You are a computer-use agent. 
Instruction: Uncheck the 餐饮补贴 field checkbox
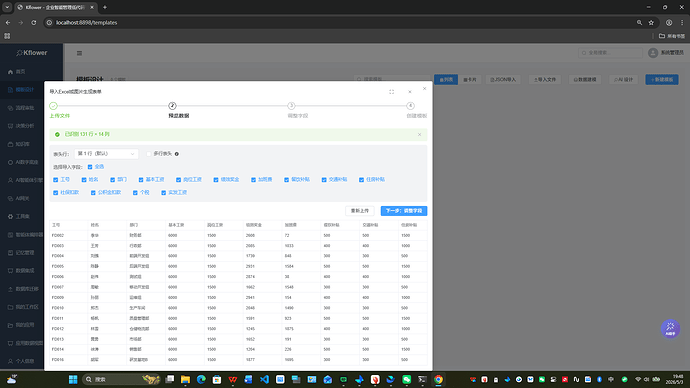click(286, 179)
